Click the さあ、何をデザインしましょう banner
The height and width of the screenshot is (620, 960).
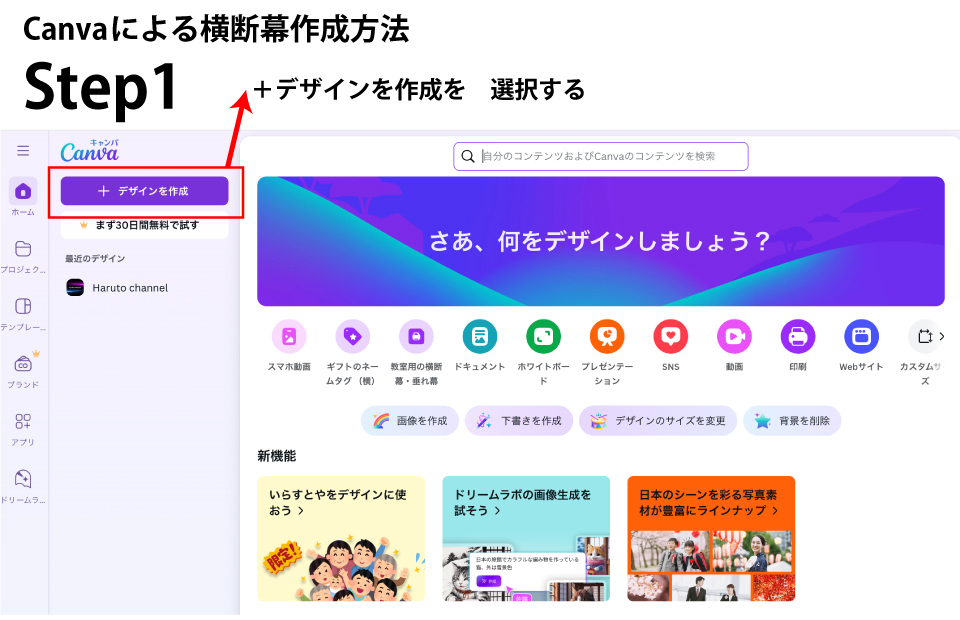[601, 241]
